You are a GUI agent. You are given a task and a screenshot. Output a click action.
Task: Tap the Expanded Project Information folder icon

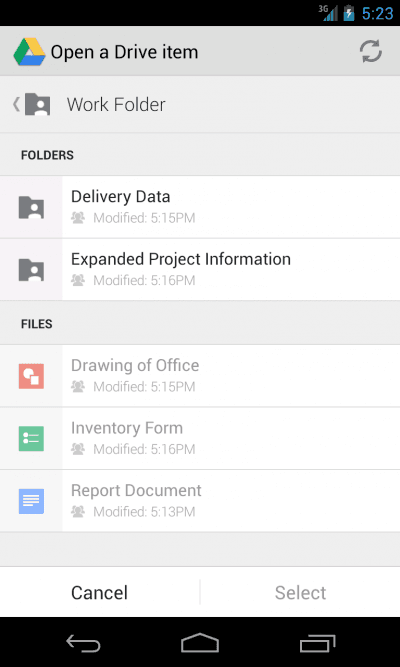point(31,270)
